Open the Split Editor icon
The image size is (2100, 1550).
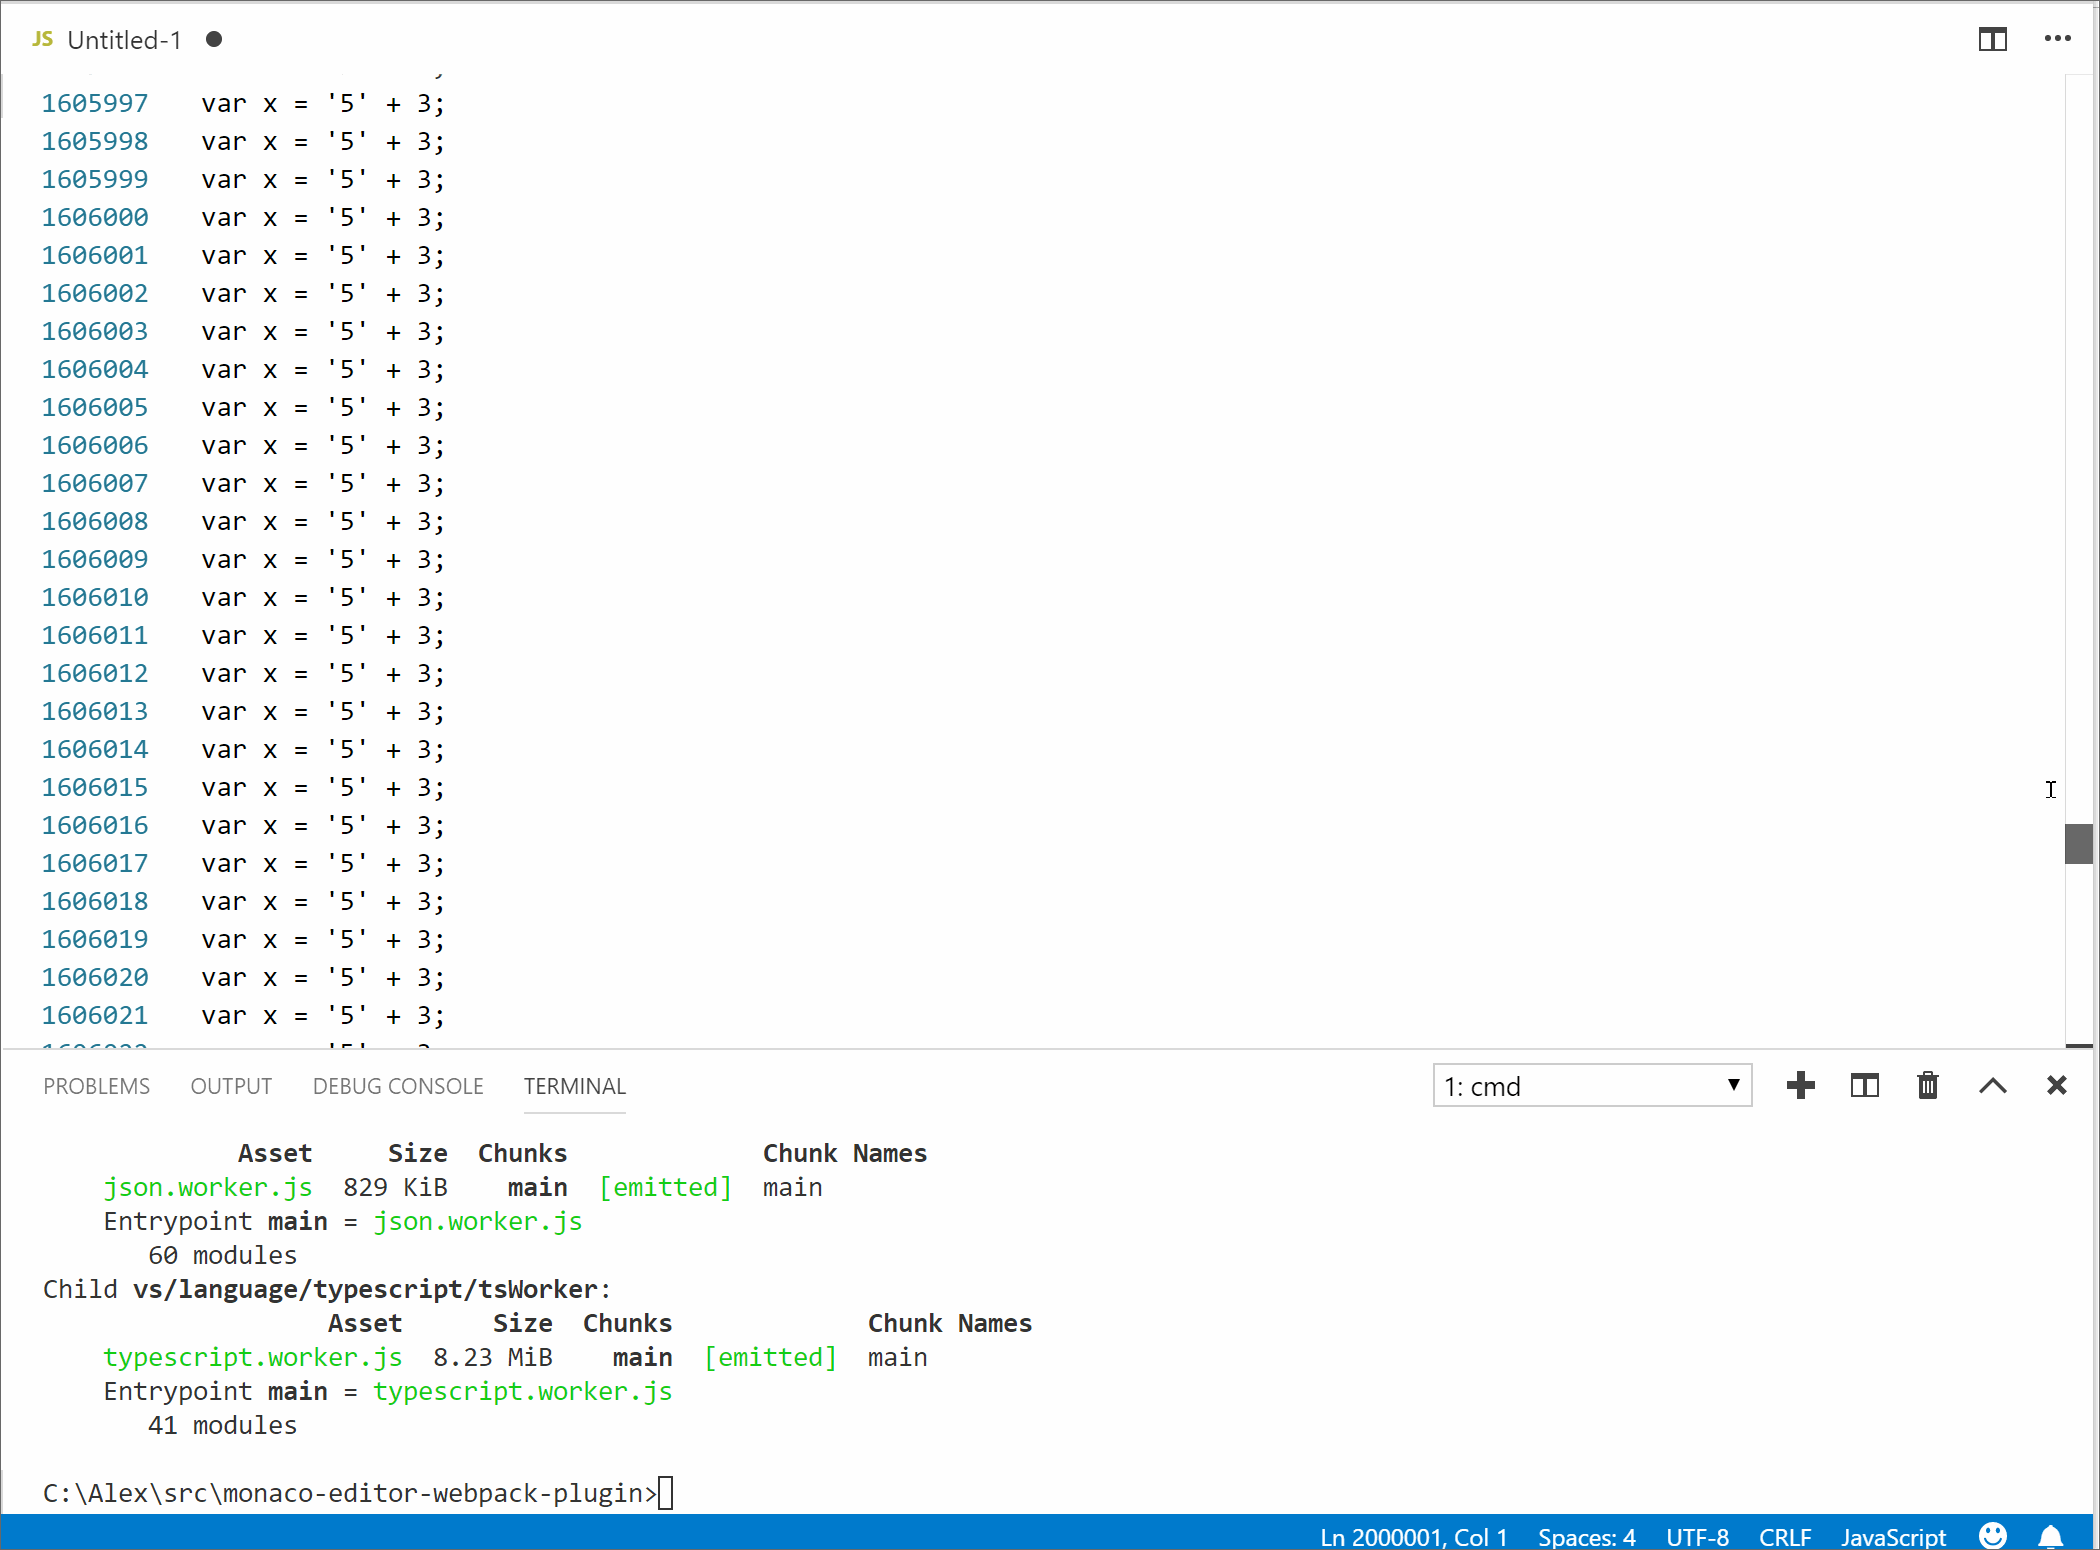(1992, 39)
